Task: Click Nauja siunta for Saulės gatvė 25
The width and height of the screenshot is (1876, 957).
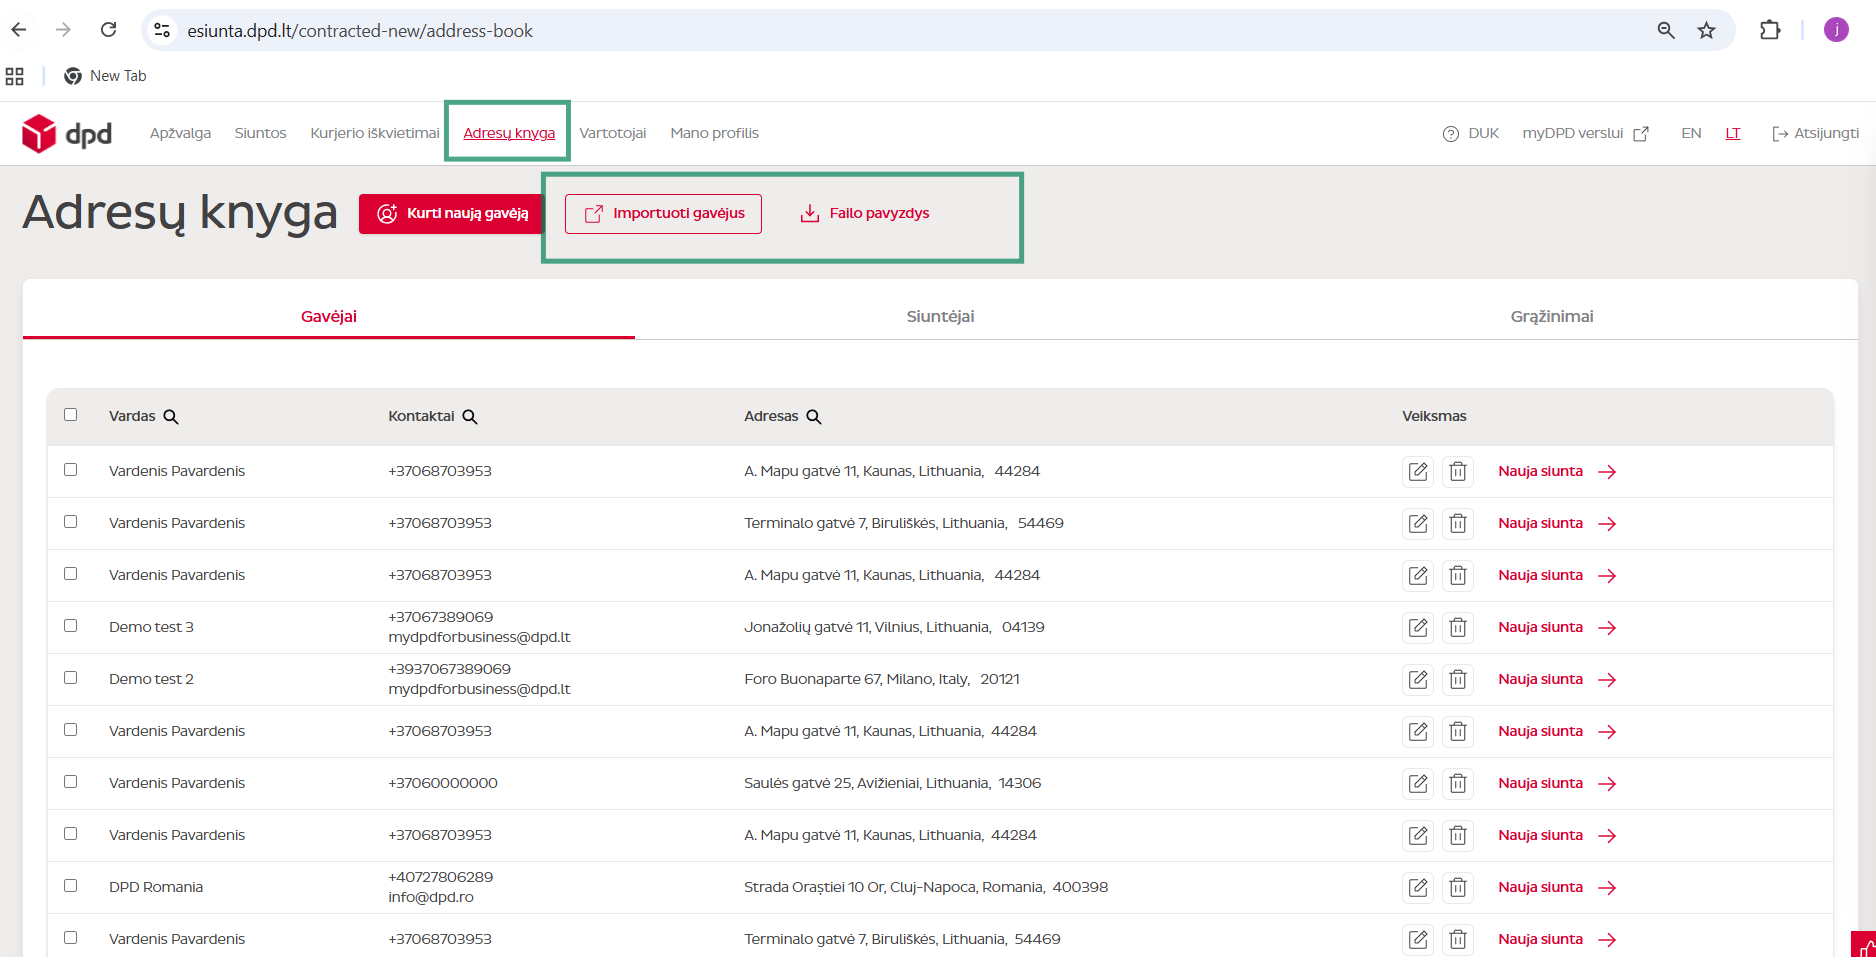Action: 1540,783
